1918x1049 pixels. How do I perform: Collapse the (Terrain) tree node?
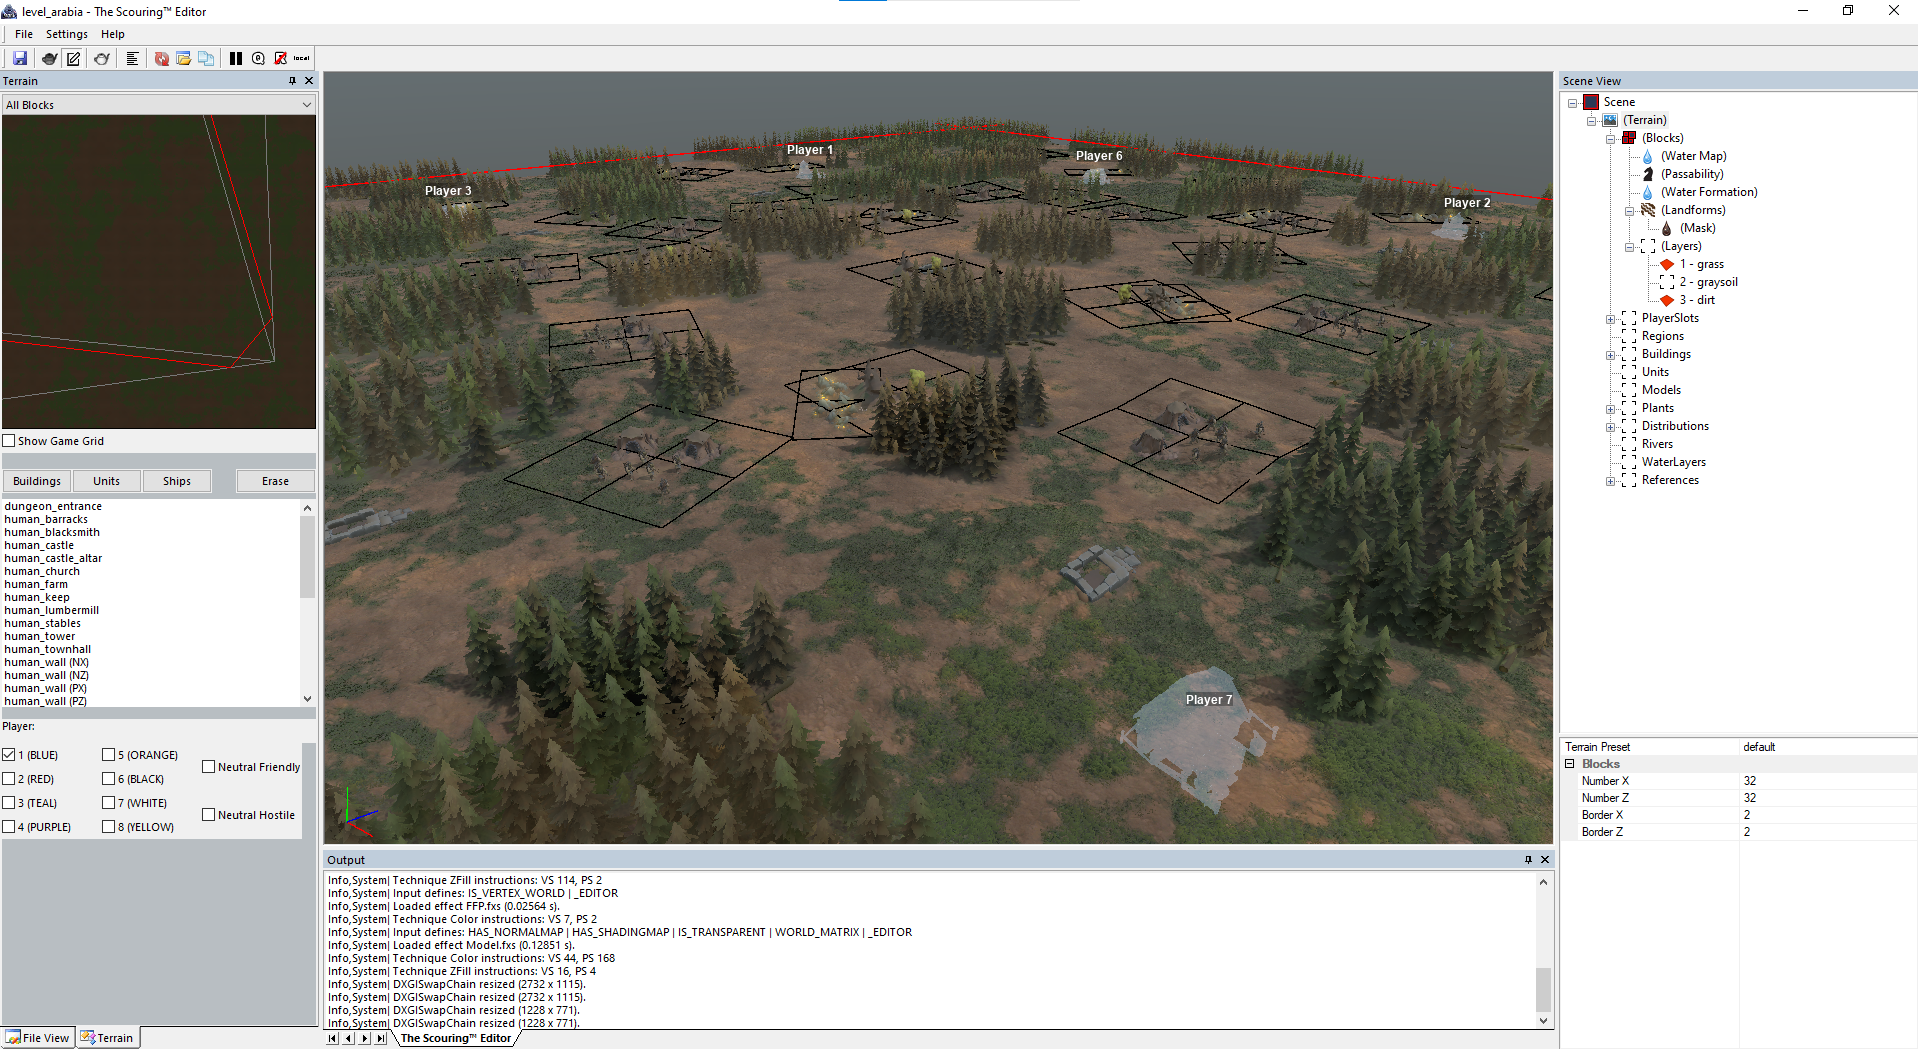tap(1592, 121)
